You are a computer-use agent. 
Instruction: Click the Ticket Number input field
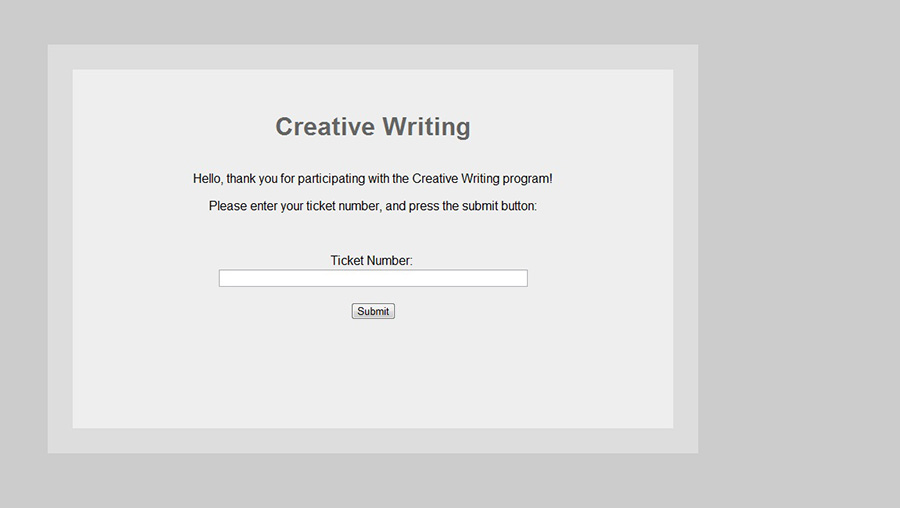372,278
